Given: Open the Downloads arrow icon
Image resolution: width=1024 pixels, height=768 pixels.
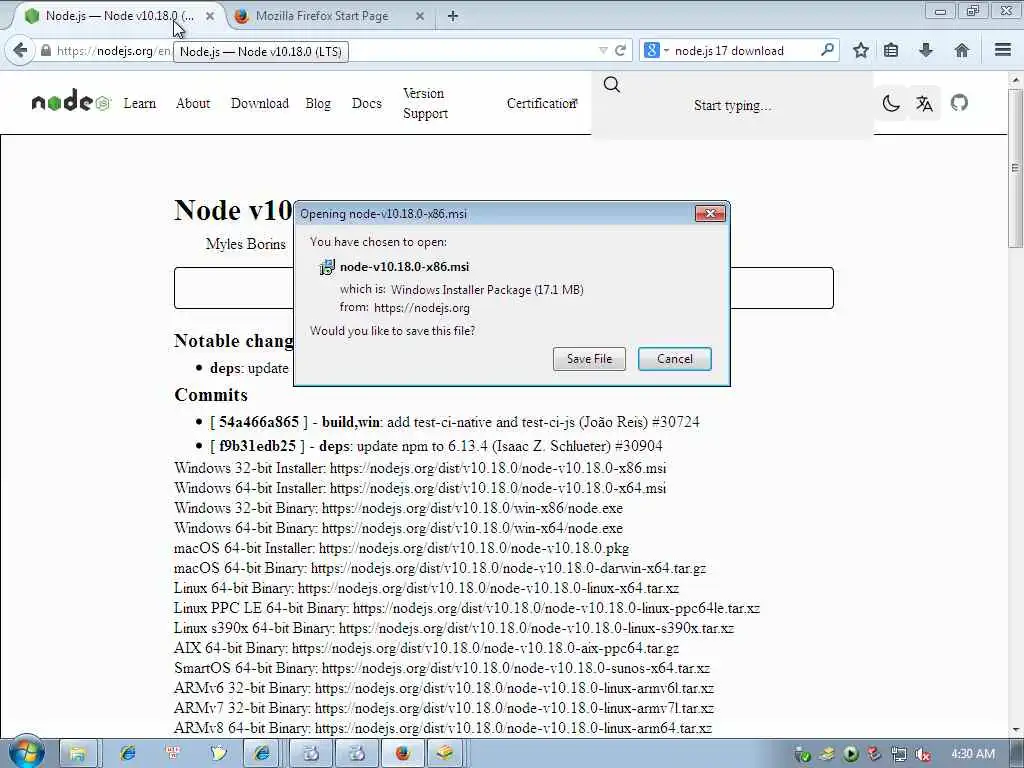Looking at the screenshot, I should (x=925, y=50).
